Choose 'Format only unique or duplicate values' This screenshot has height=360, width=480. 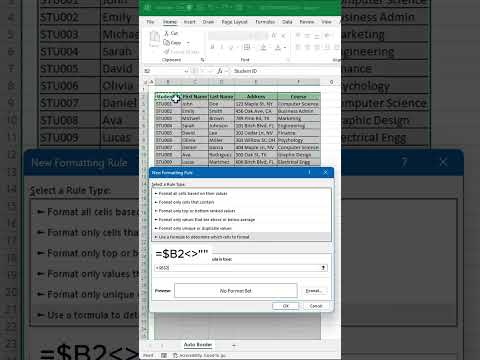tap(242, 228)
